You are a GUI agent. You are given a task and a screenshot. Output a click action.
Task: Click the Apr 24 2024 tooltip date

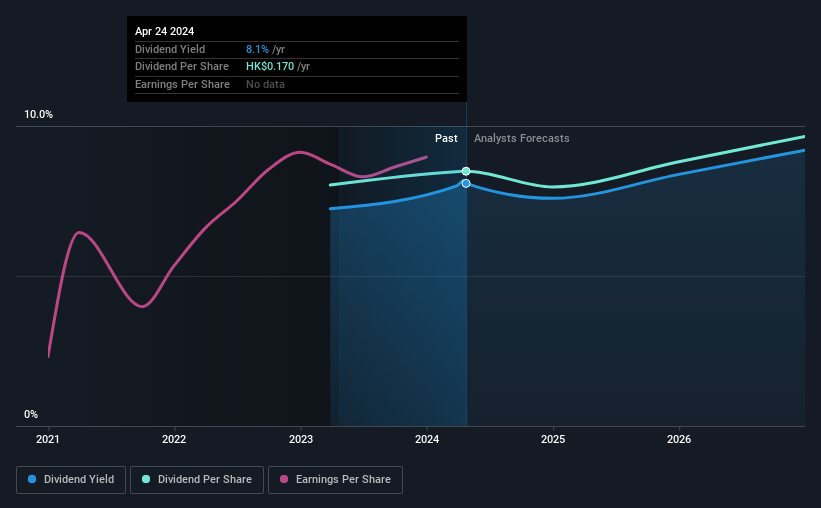pyautogui.click(x=164, y=31)
